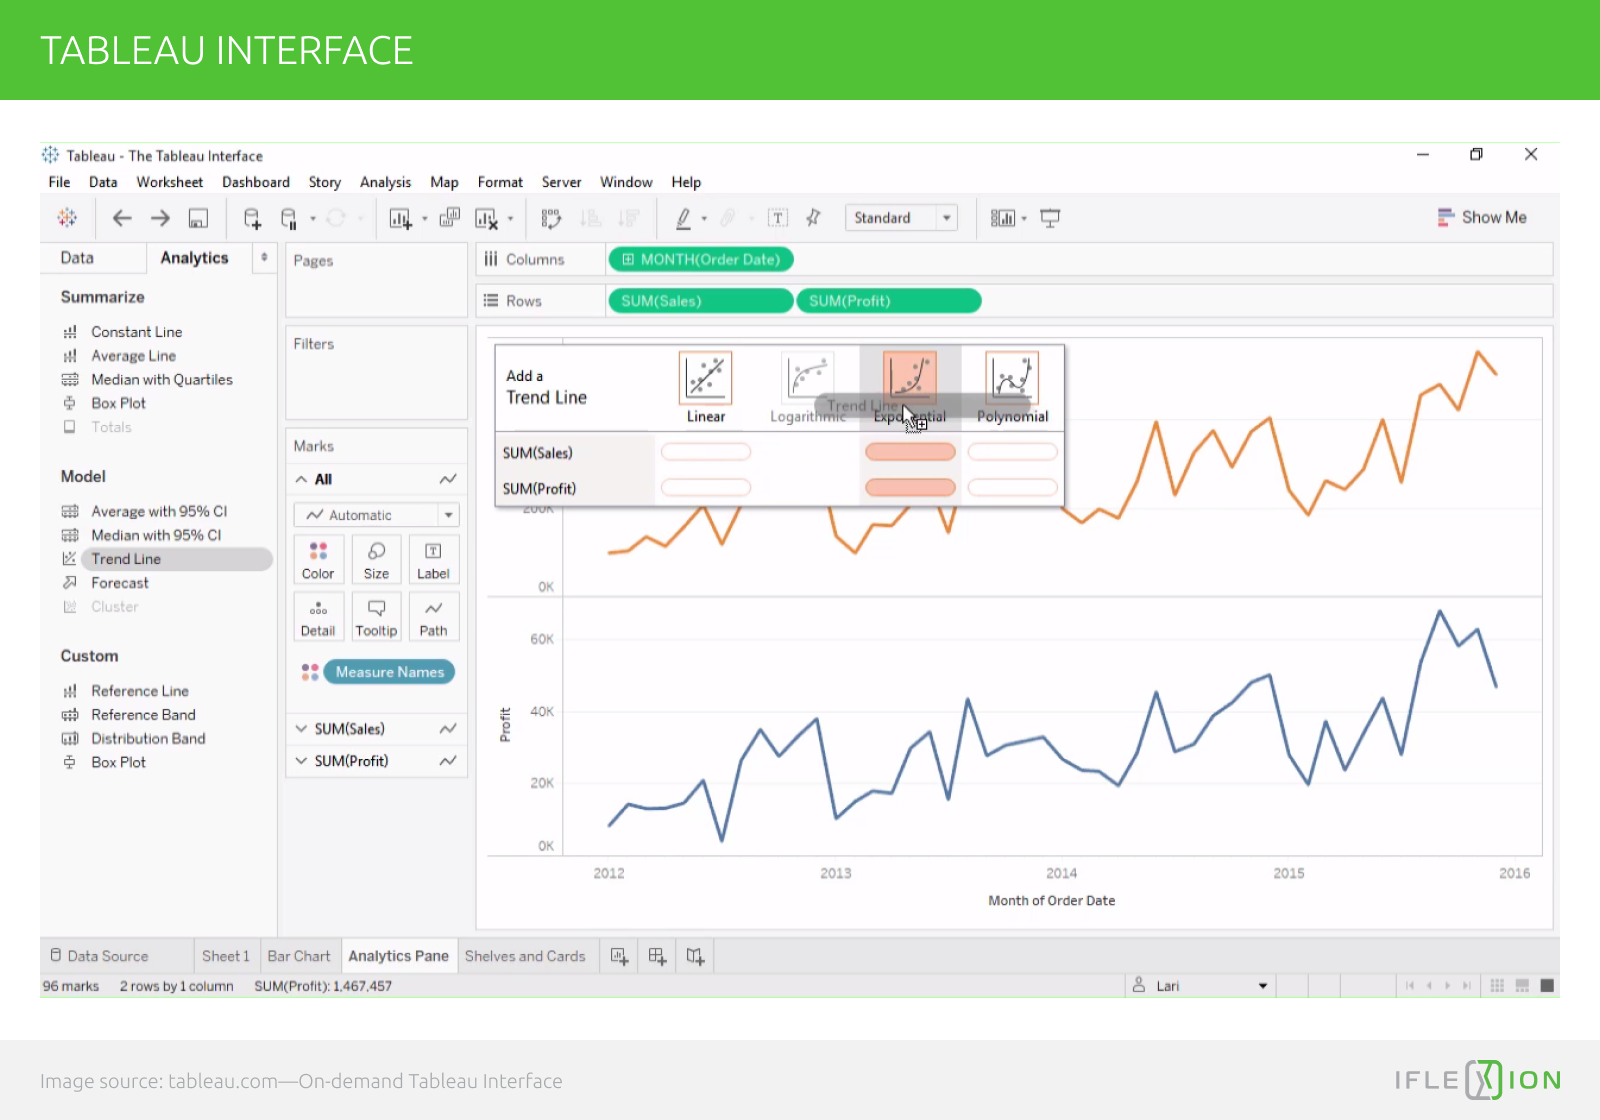Viewport: 1600px width, 1120px height.
Task: Select the Polynomial trend line icon
Action: 1012,378
